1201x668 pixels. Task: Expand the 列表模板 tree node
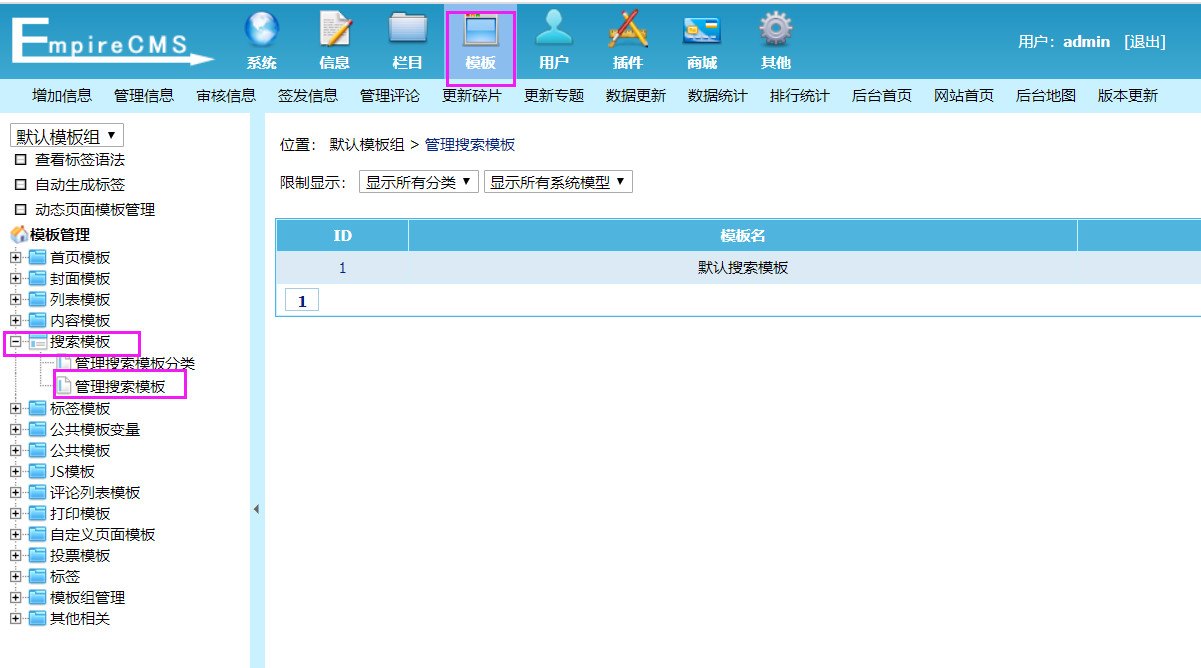point(15,300)
